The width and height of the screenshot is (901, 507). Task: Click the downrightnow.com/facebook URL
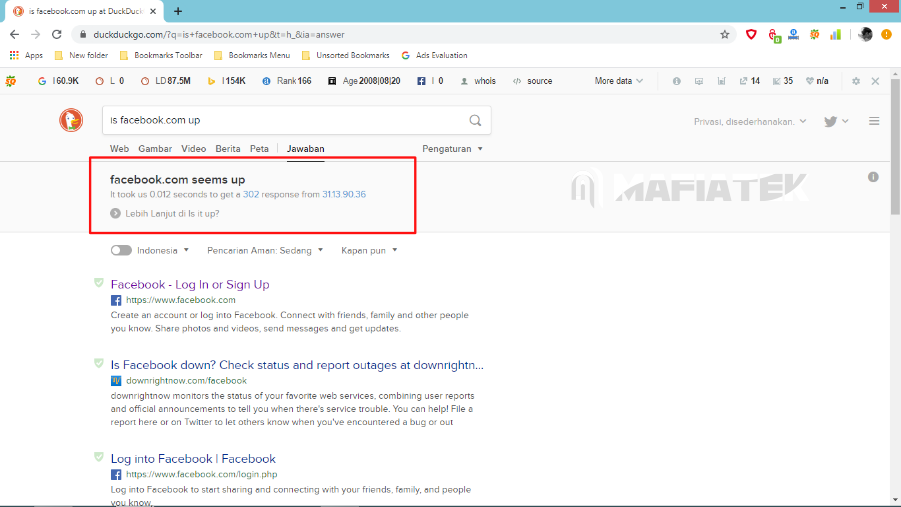pos(186,381)
